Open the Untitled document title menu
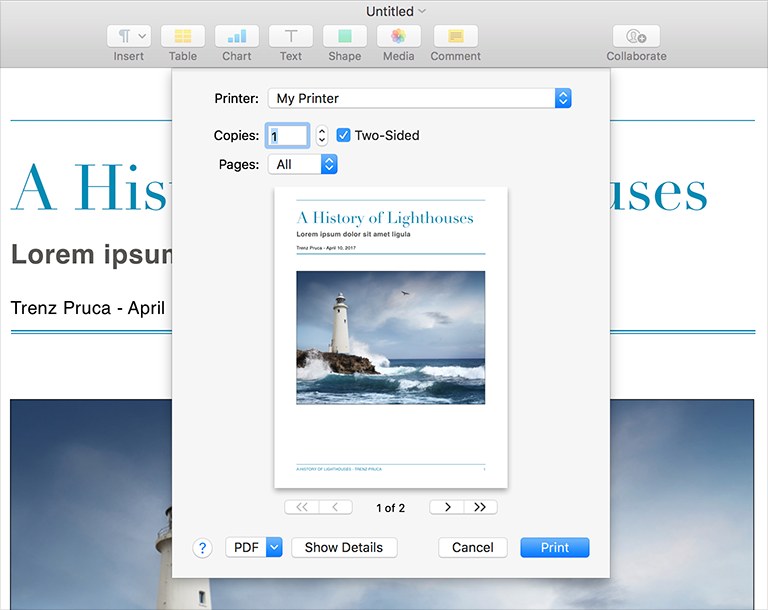768x610 pixels. tap(396, 11)
